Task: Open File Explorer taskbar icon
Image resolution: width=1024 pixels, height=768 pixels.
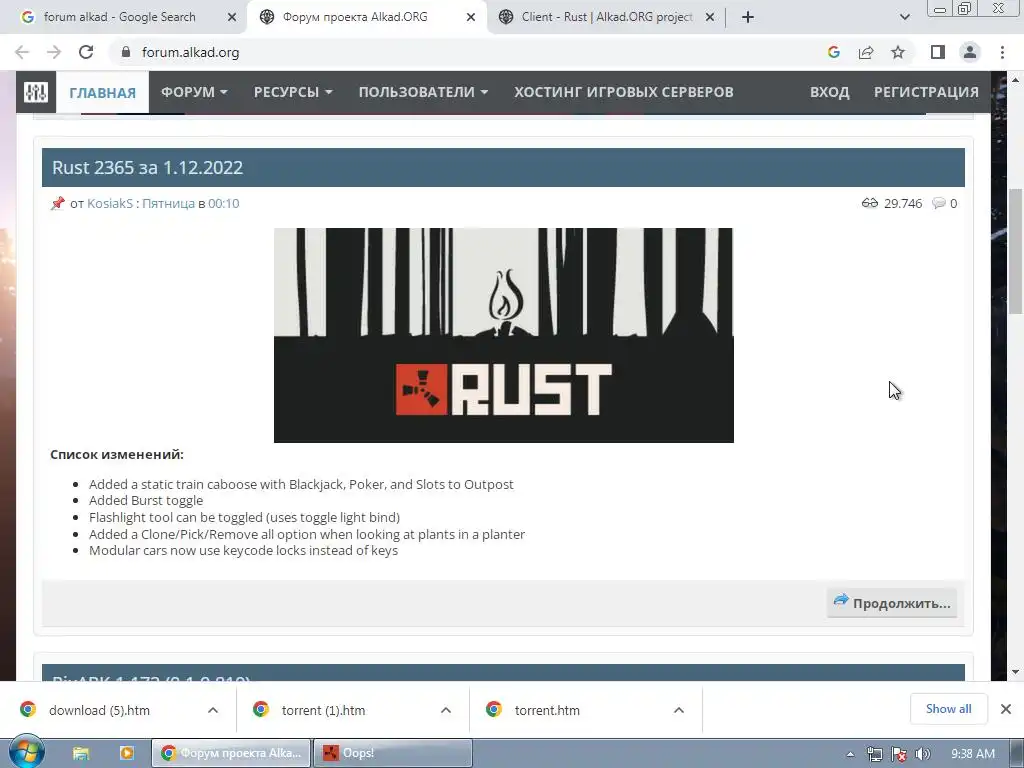Action: click(x=81, y=753)
